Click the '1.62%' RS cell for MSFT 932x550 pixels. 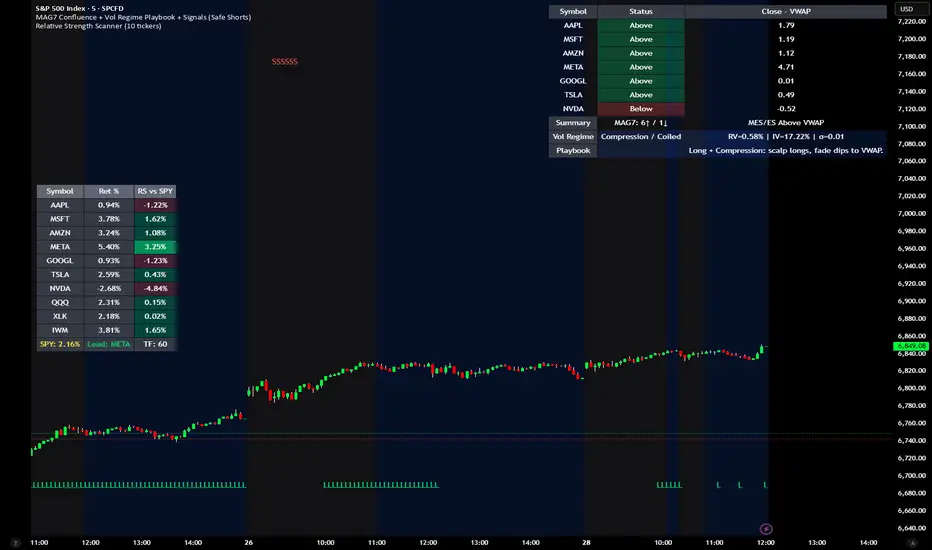(155, 219)
